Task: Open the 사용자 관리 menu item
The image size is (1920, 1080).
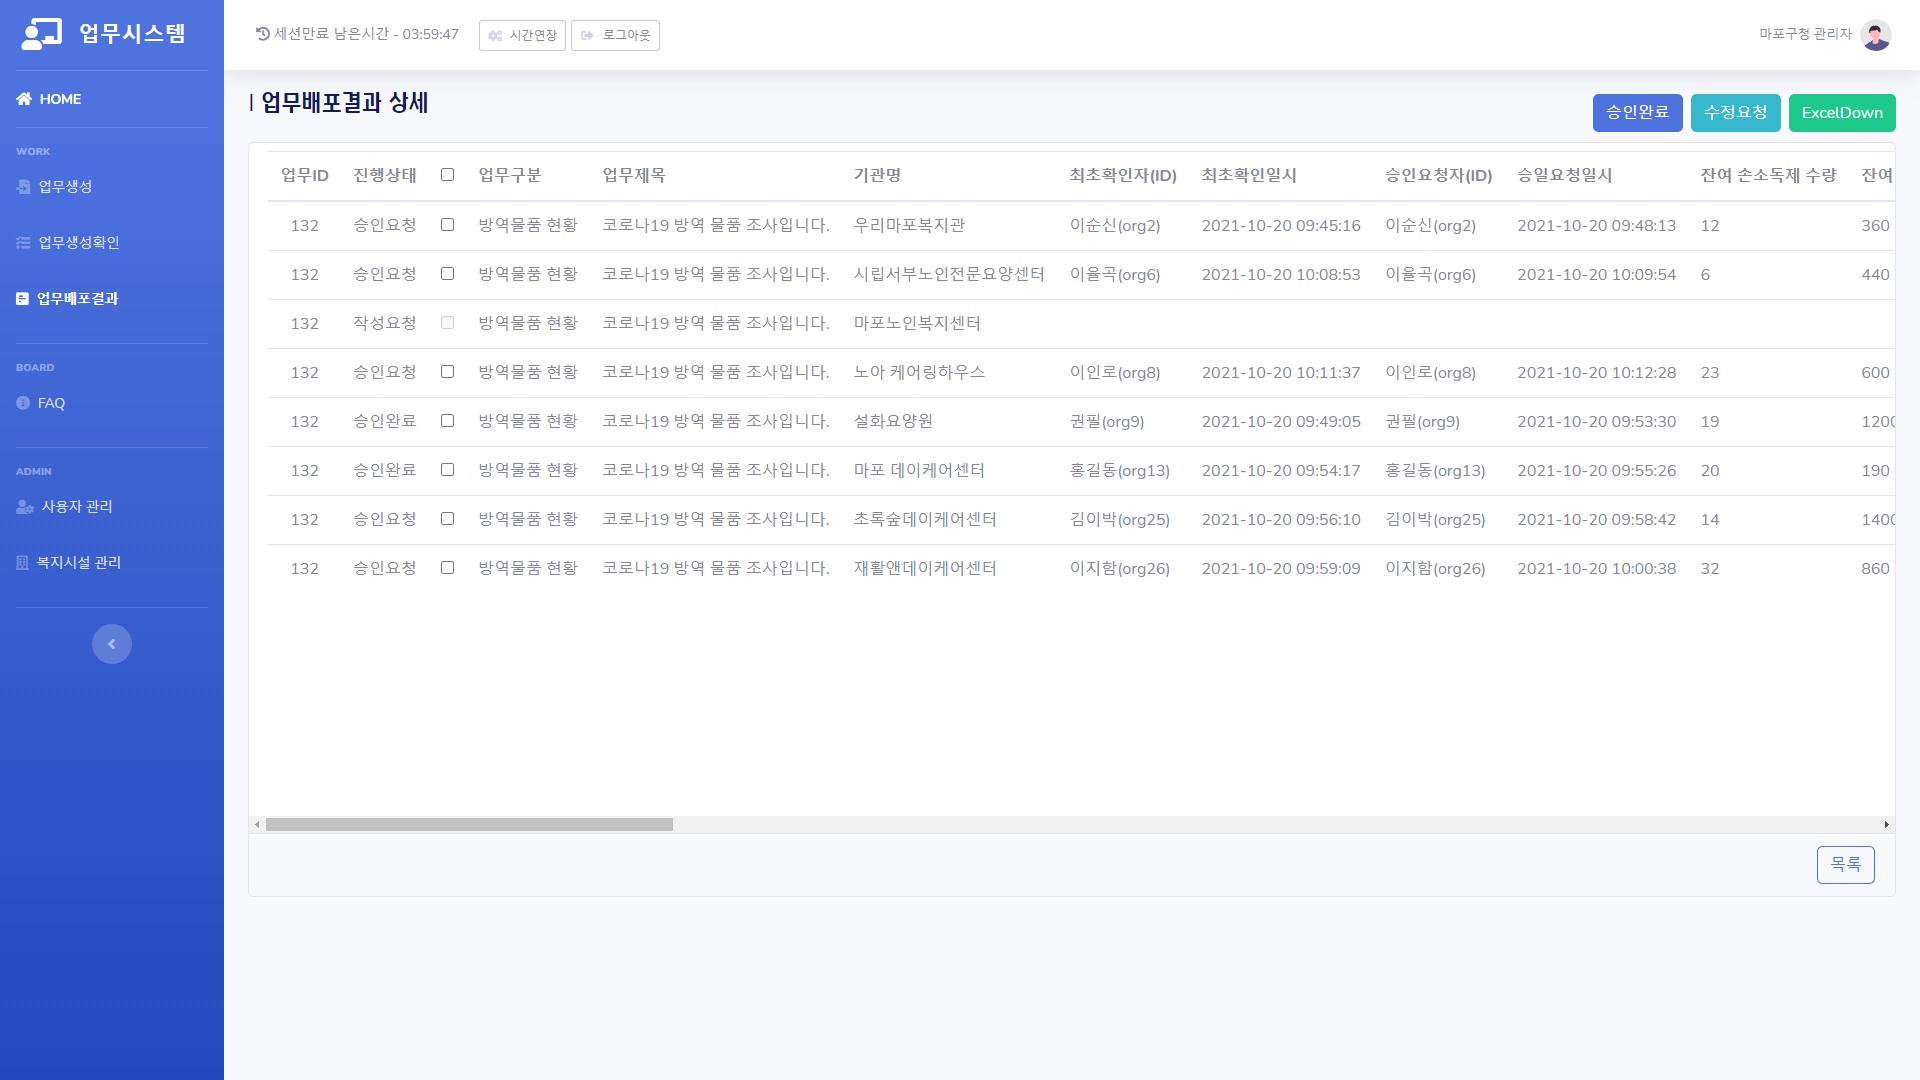Action: pos(112,507)
